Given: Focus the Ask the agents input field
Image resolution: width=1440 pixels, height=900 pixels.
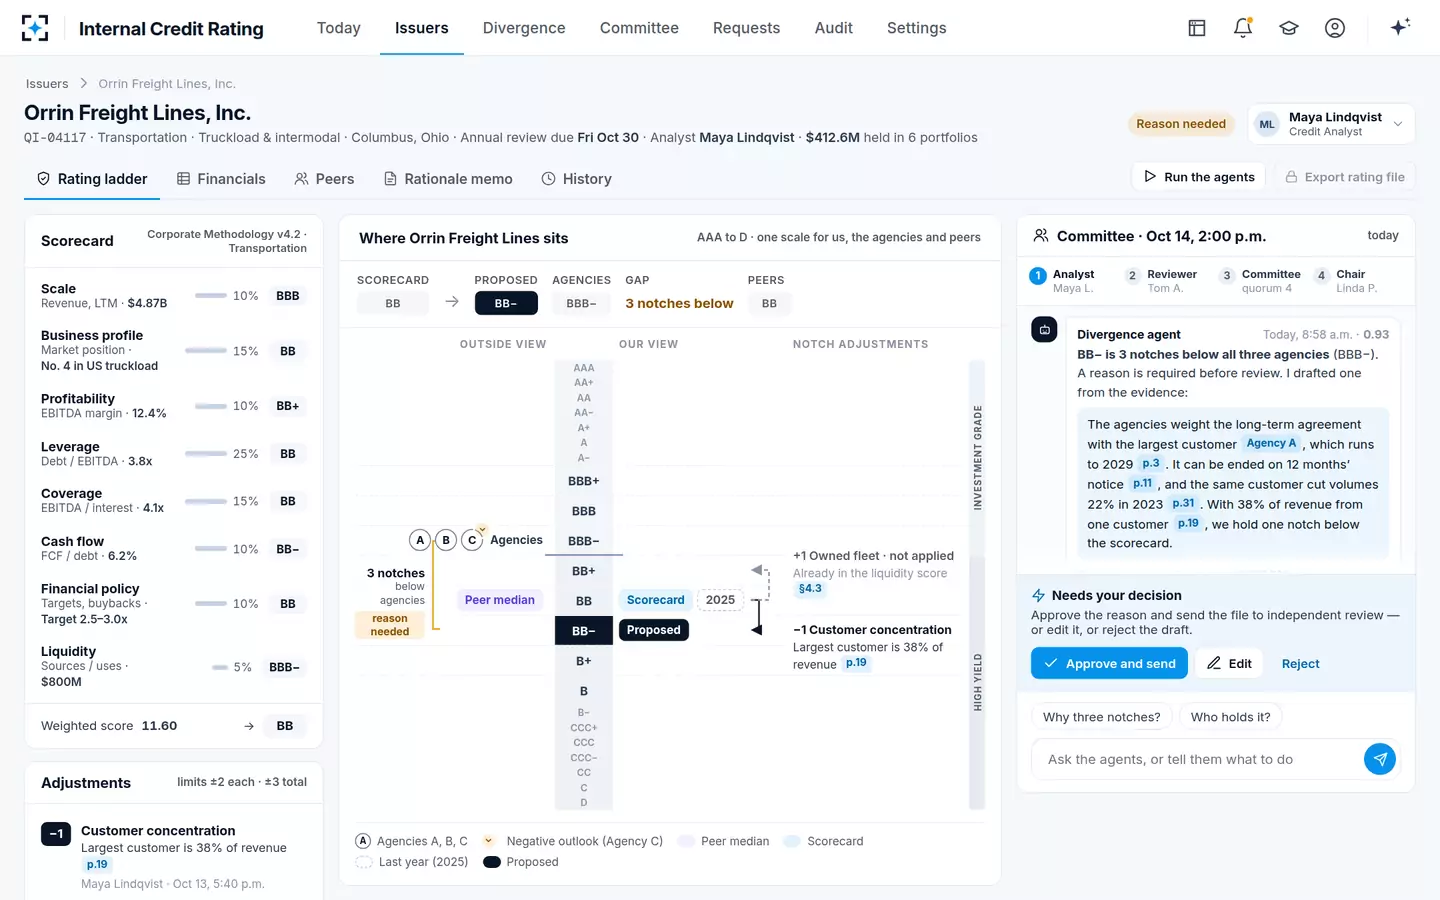Looking at the screenshot, I should tap(1198, 759).
